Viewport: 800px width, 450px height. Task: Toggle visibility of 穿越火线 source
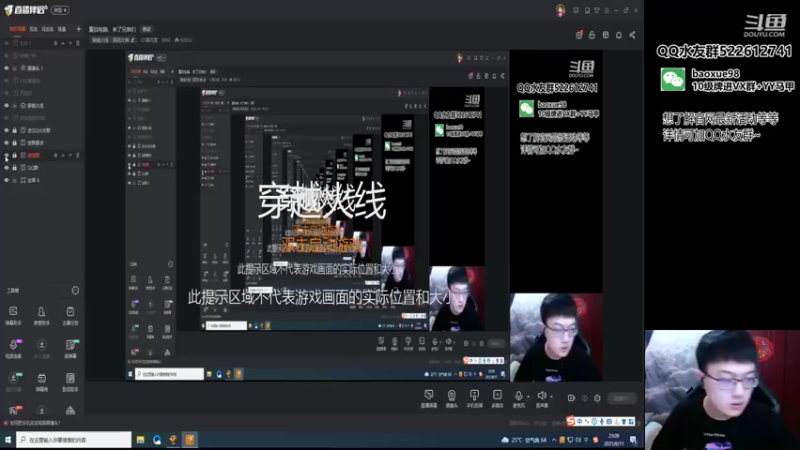pos(7,106)
